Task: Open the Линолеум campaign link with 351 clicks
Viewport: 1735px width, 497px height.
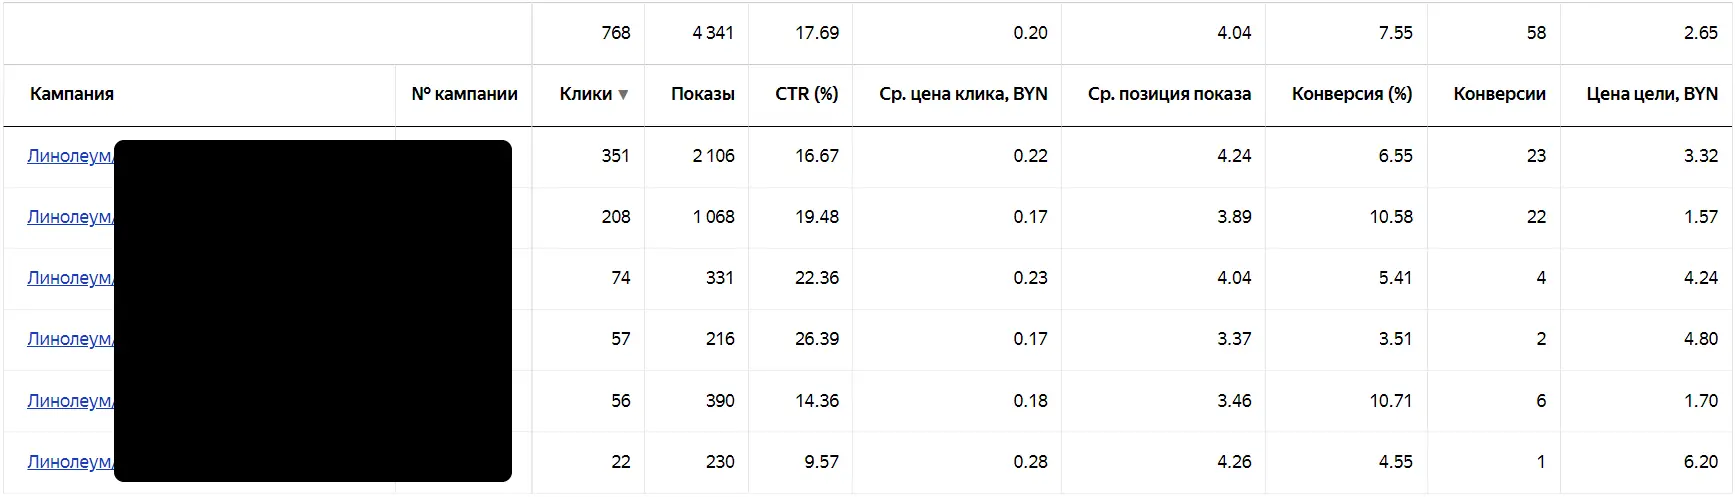Action: (70, 156)
